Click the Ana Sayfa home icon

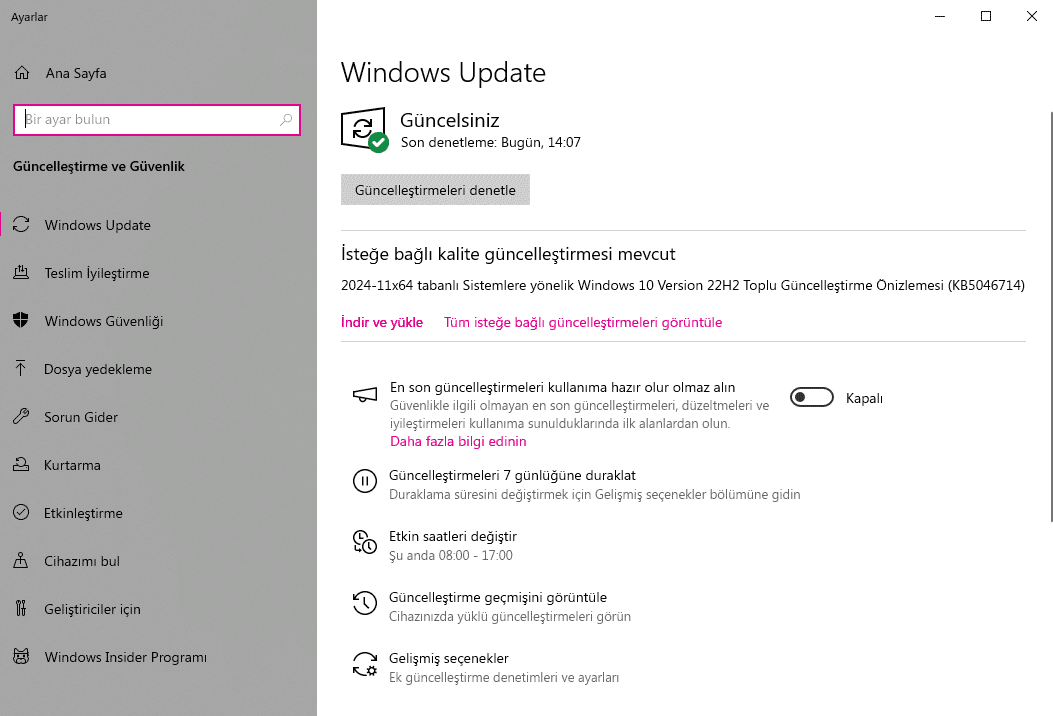22,73
